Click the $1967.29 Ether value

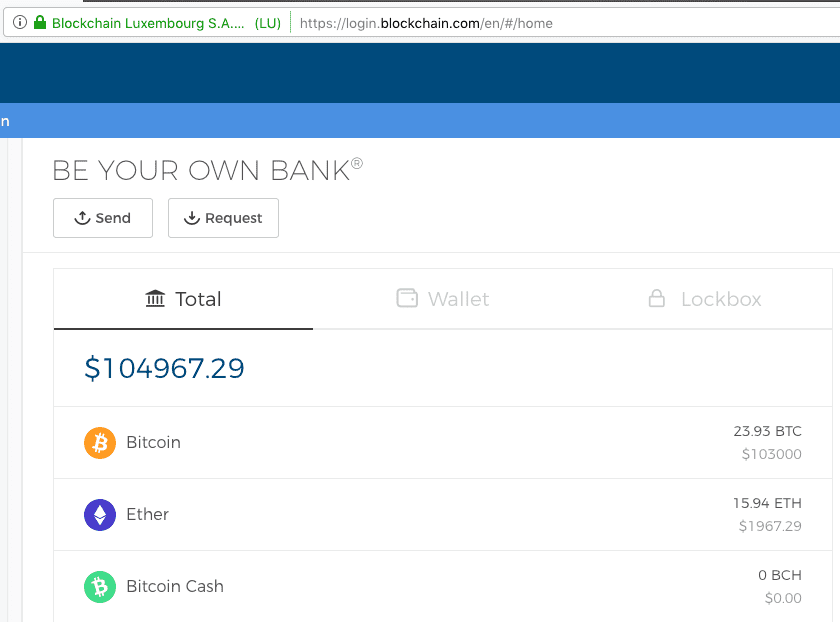(770, 526)
